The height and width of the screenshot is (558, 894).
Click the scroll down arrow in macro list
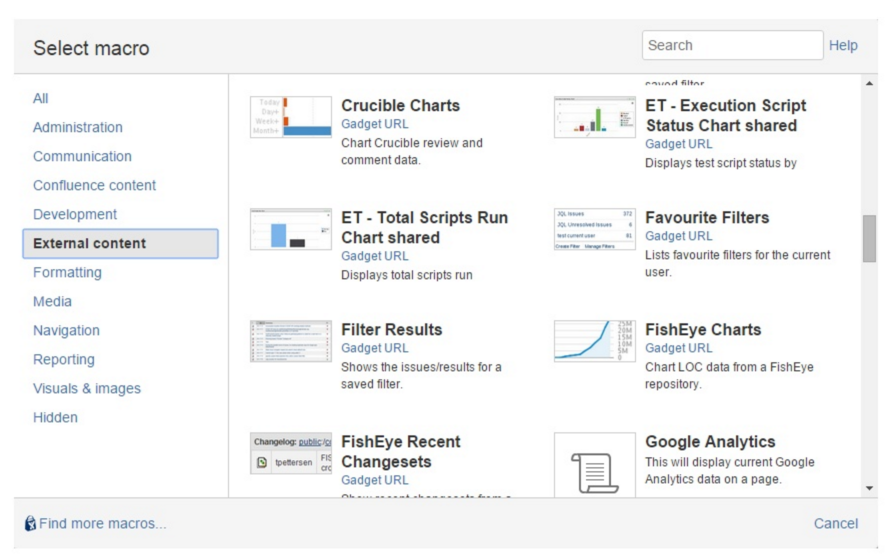coord(869,488)
